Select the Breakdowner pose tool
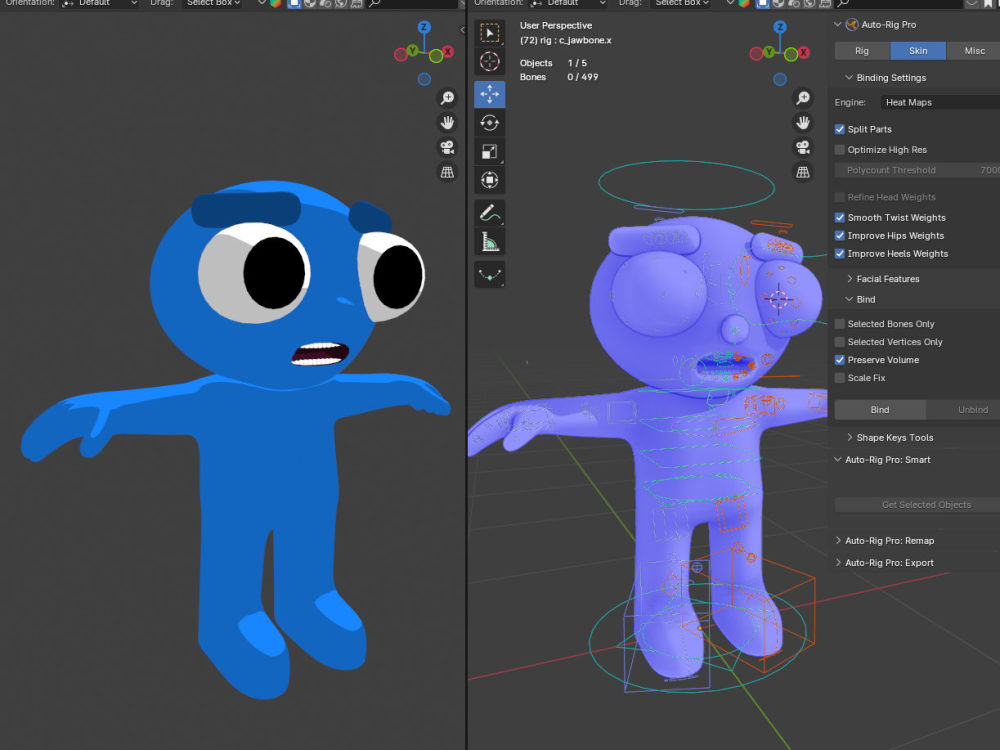The height and width of the screenshot is (750, 1000). (x=490, y=275)
